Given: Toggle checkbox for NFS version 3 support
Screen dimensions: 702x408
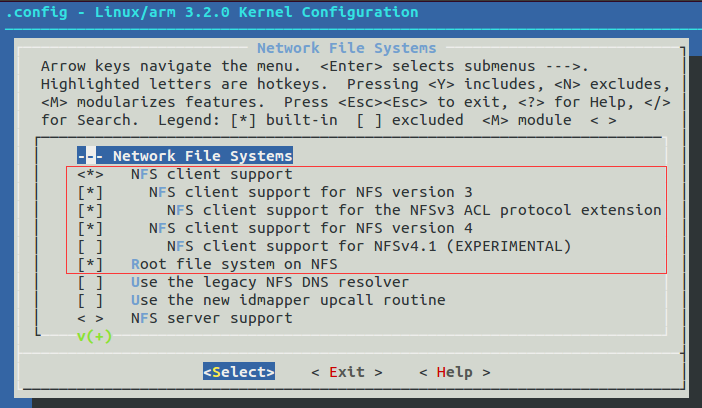Looking at the screenshot, I should coord(90,193).
